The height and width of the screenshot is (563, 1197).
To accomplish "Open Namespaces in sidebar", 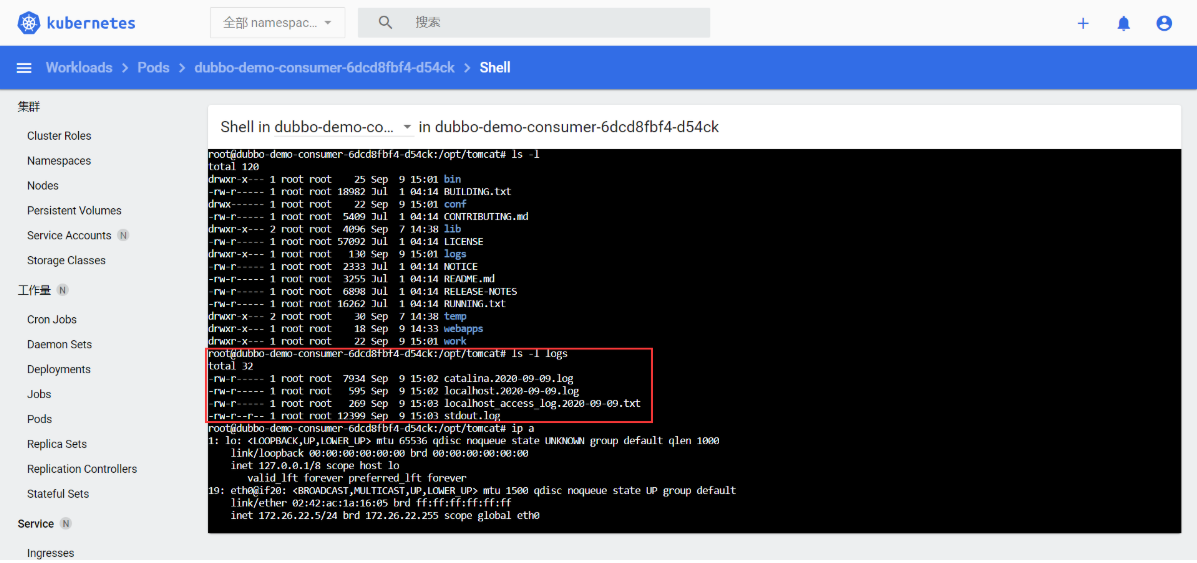I will (59, 161).
